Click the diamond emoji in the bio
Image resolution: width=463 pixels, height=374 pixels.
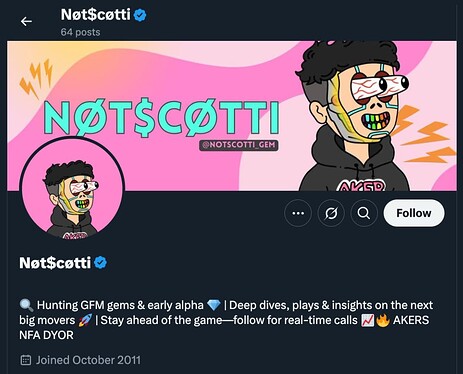tap(214, 305)
